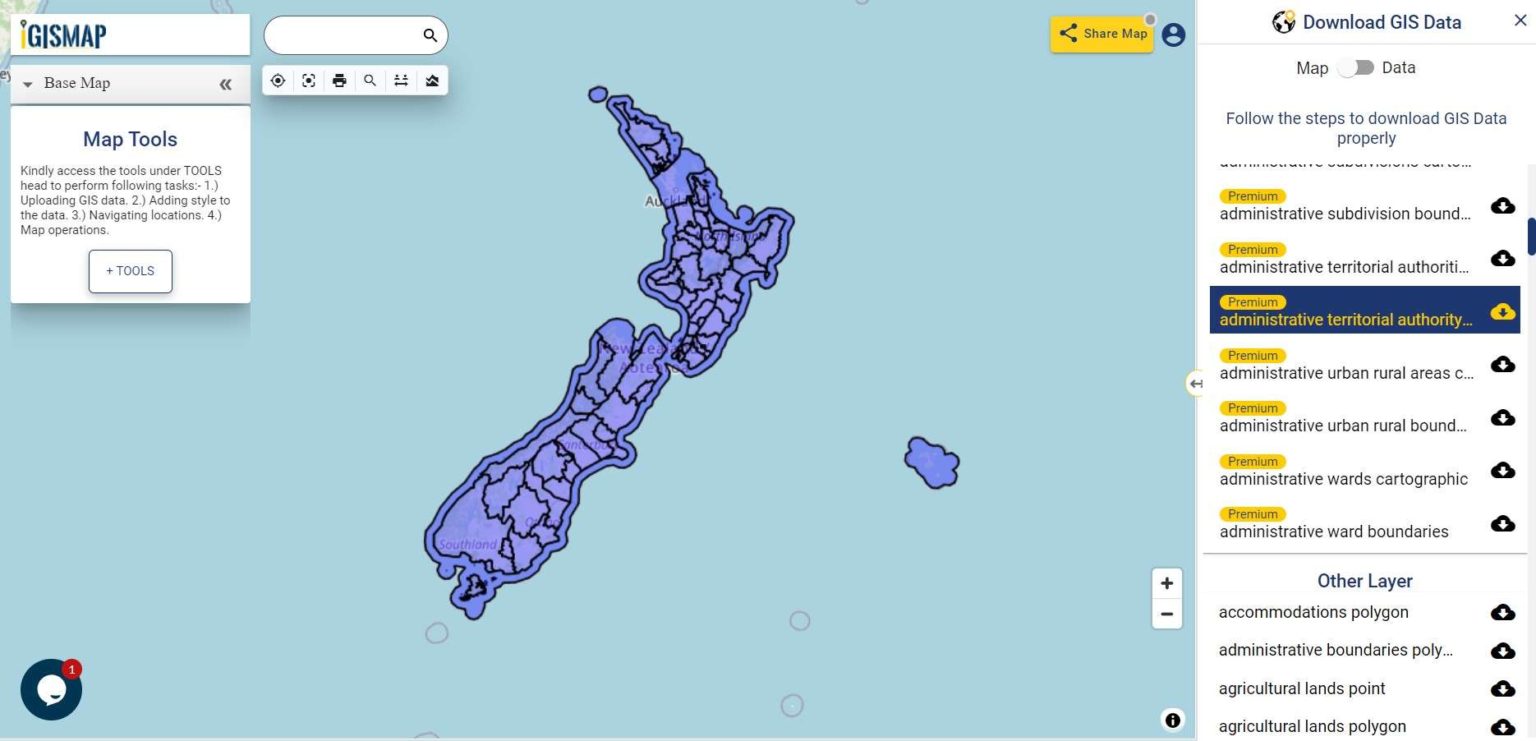This screenshot has width=1536, height=741.
Task: Open the user profile icon
Action: 1172,33
